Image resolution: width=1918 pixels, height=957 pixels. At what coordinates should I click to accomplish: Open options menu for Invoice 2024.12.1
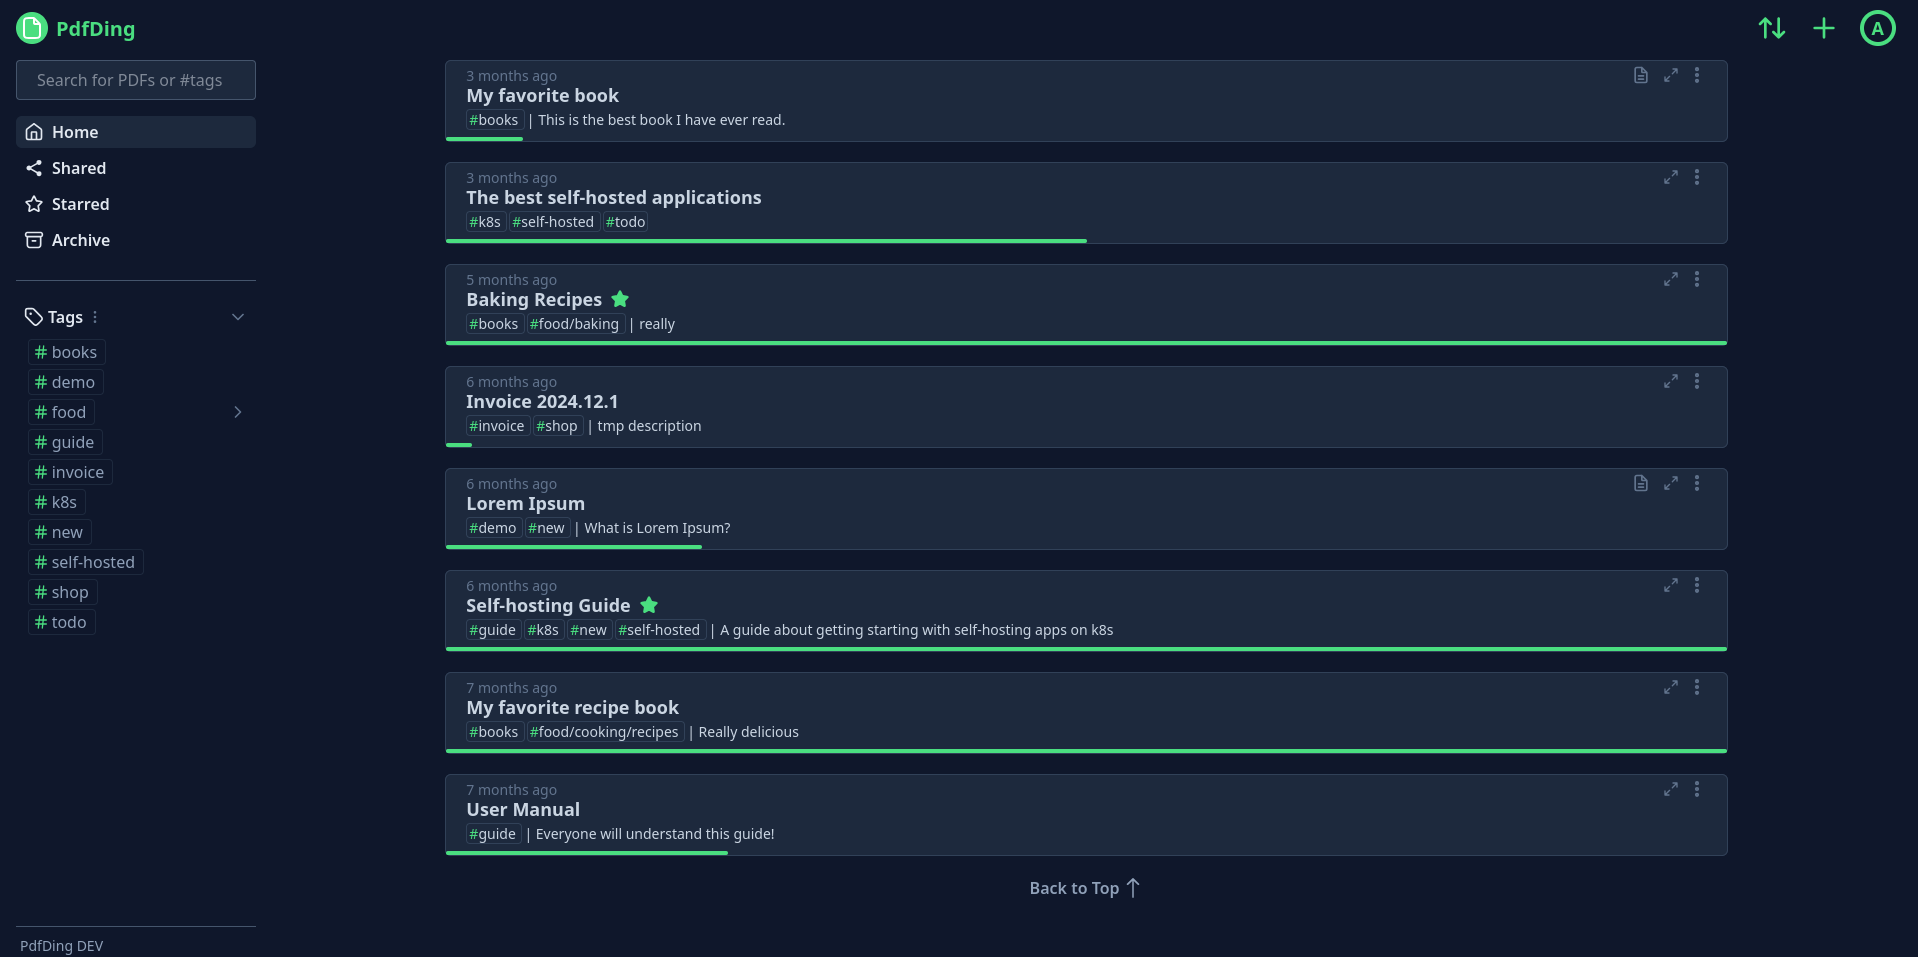[x=1697, y=381]
